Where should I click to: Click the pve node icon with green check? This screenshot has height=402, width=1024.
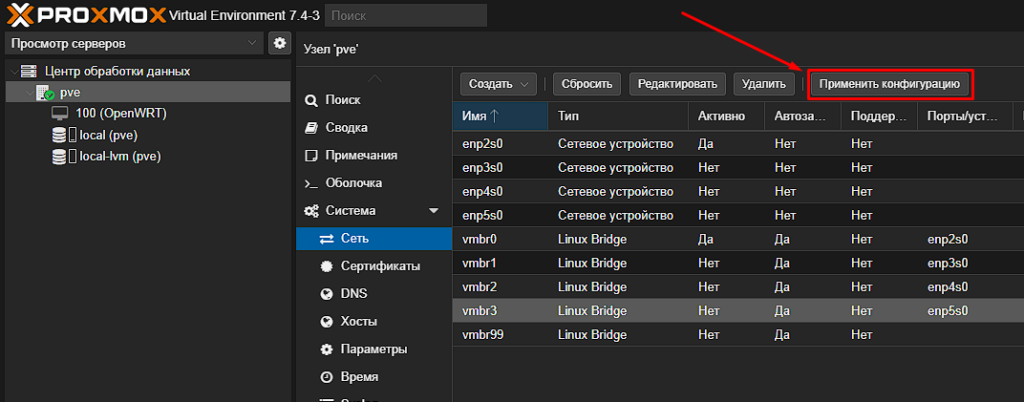point(45,93)
